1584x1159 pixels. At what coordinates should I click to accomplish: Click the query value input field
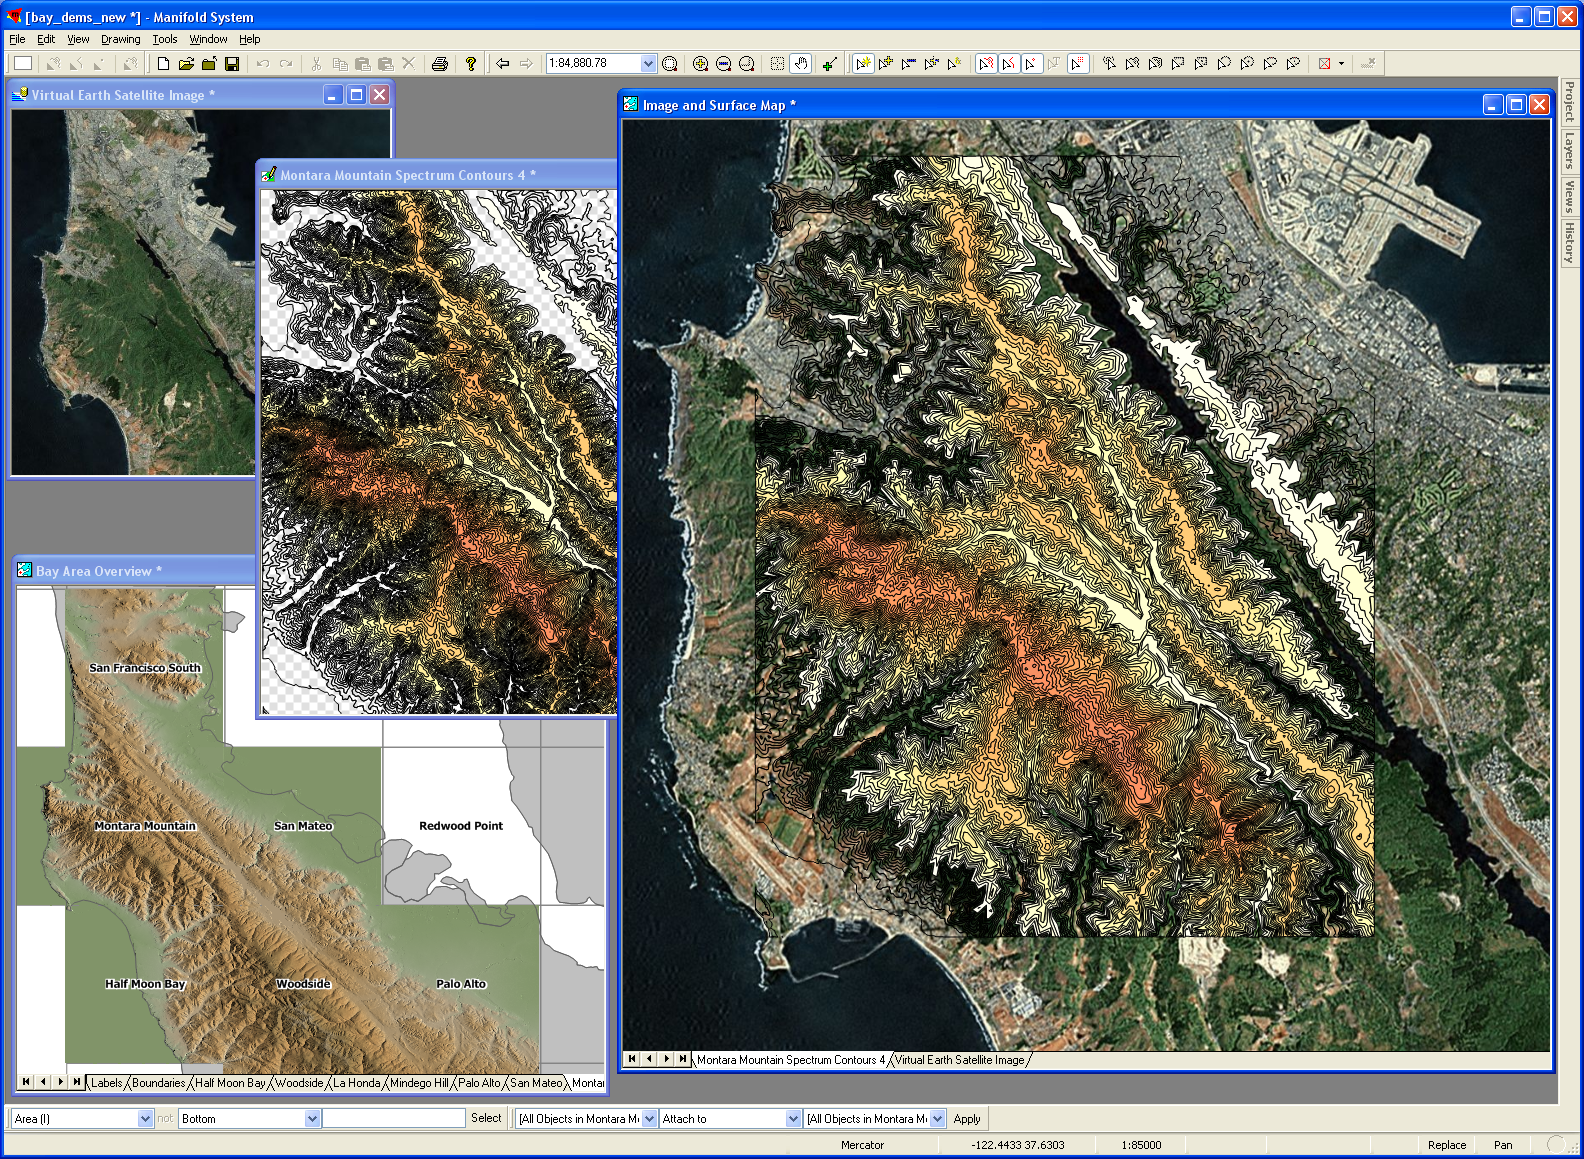pos(394,1119)
